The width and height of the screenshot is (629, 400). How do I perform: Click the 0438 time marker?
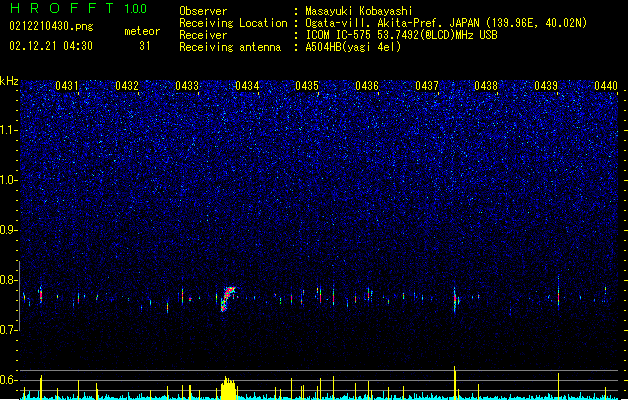pyautogui.click(x=486, y=86)
